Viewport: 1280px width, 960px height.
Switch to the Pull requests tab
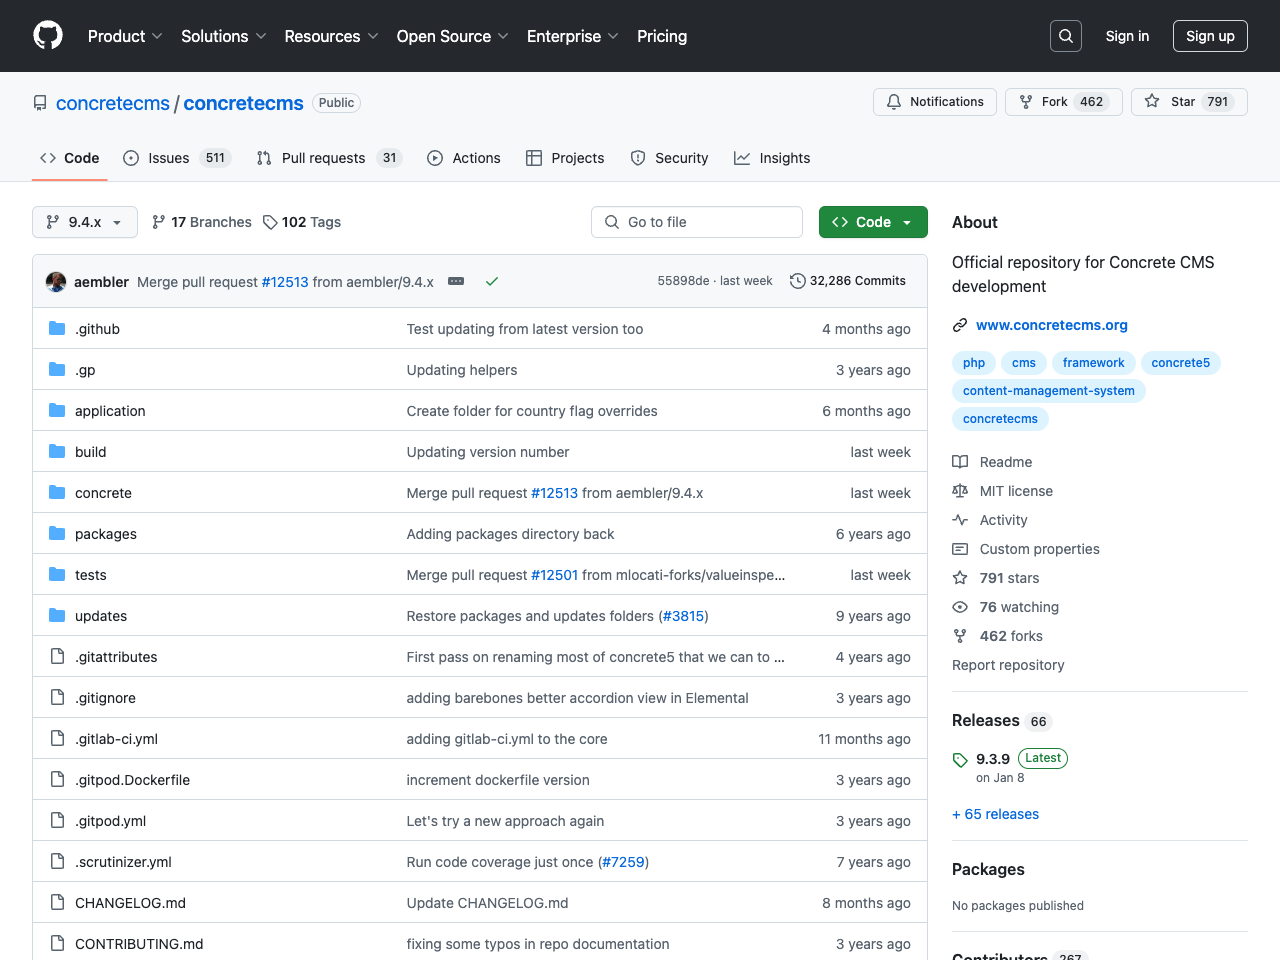tap(329, 158)
